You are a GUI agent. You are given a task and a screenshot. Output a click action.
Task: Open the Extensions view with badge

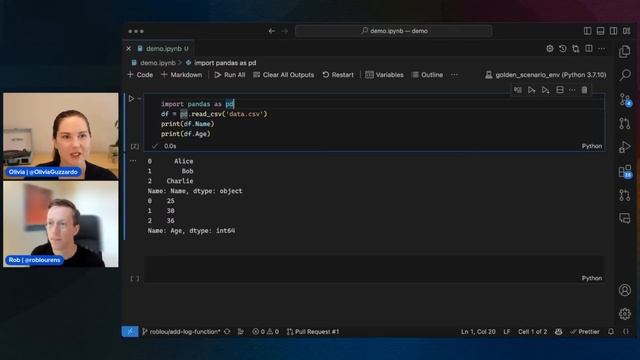point(624,171)
